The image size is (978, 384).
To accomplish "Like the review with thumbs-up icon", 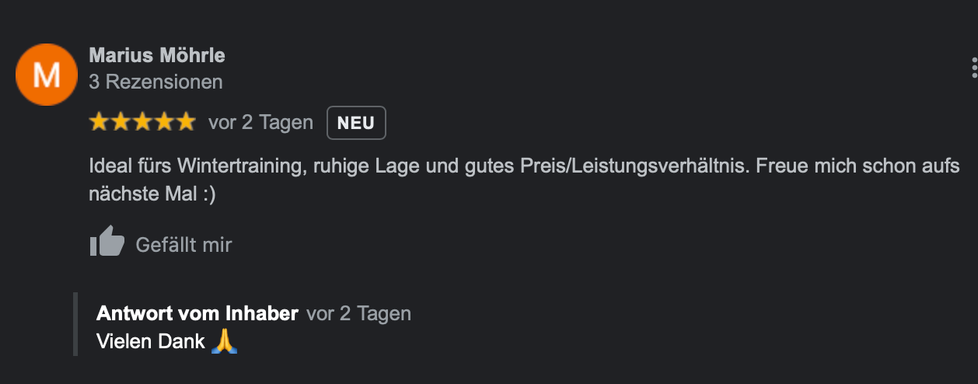I will click(107, 241).
